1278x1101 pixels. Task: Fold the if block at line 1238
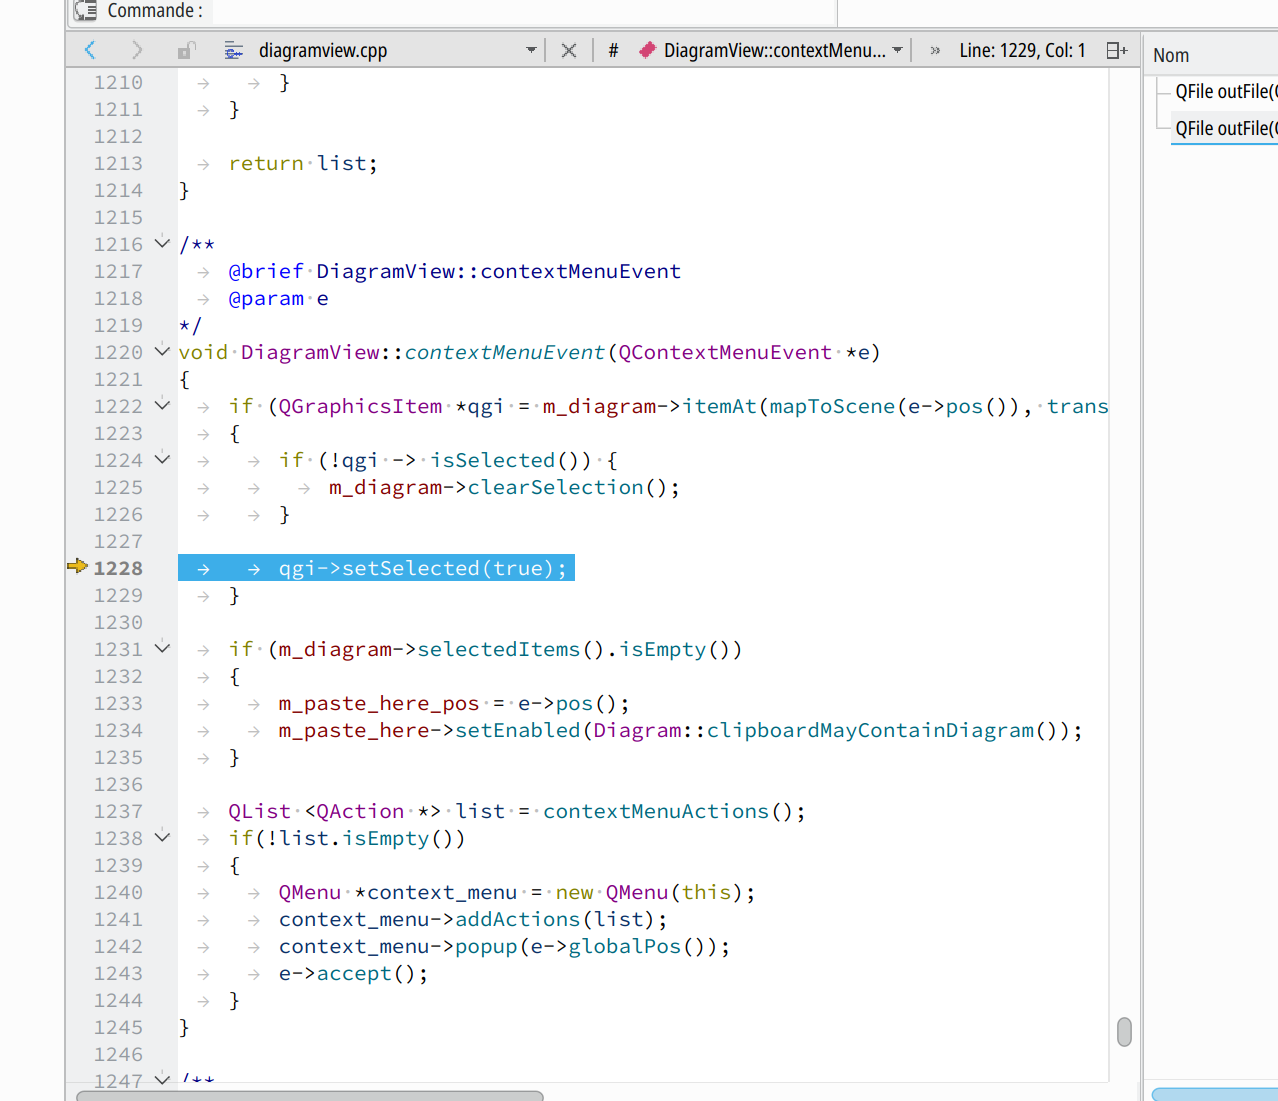(162, 837)
